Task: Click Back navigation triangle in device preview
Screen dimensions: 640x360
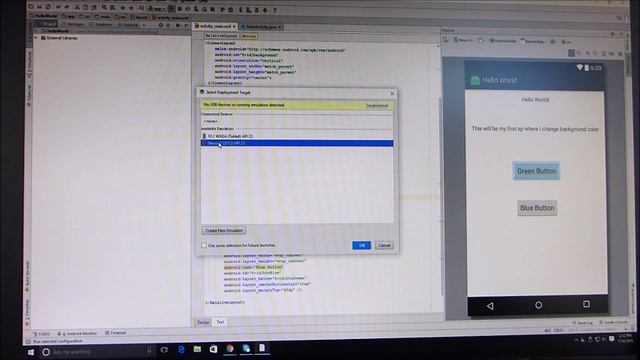Action: (490, 306)
